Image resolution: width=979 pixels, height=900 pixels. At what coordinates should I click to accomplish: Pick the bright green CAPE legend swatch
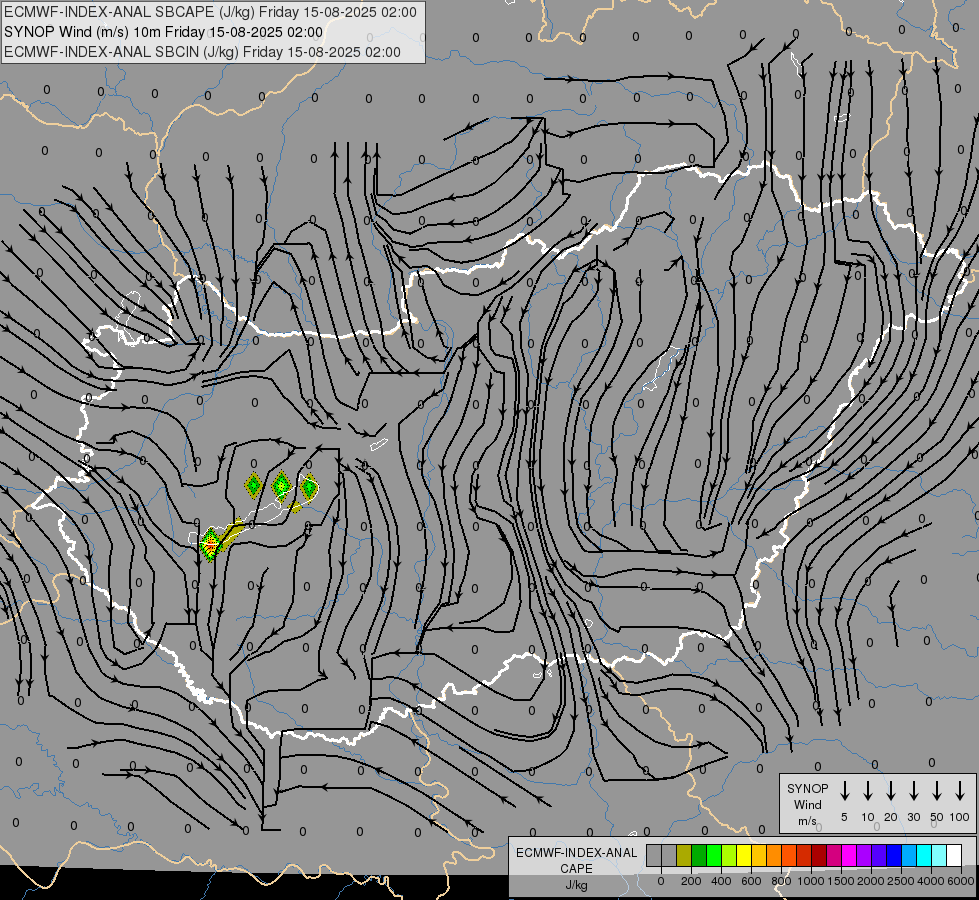tap(714, 855)
